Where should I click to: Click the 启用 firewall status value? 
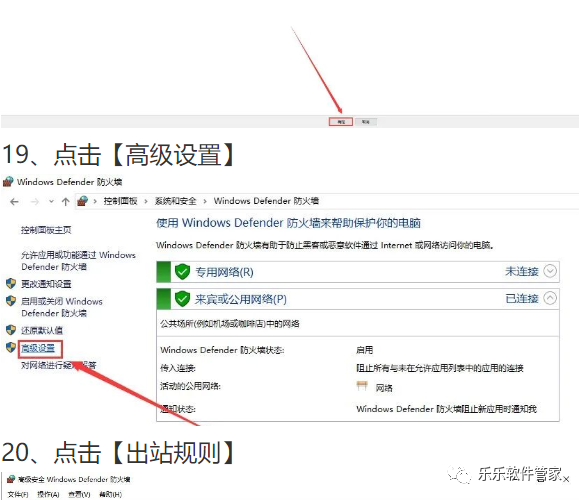[365, 350]
